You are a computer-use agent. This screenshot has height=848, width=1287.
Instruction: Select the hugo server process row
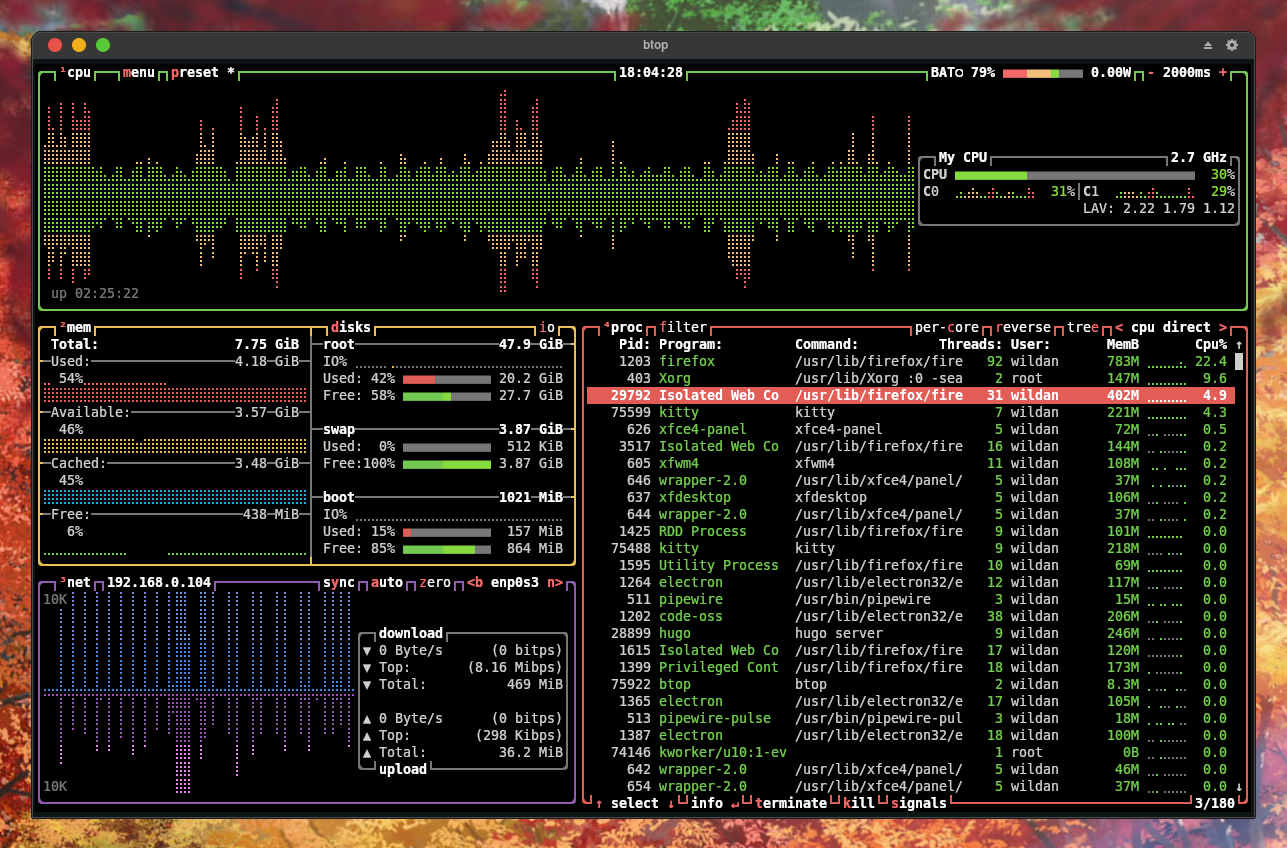click(x=911, y=633)
